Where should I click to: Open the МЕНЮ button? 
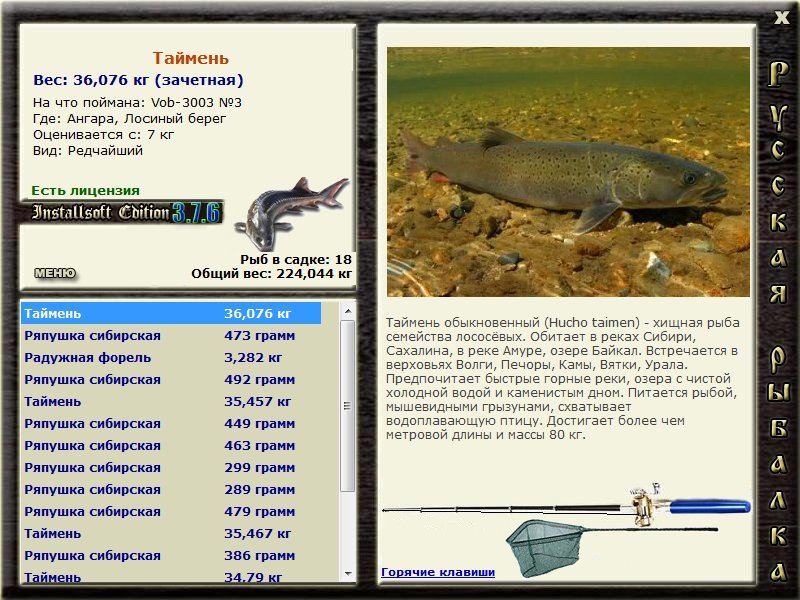click(54, 273)
